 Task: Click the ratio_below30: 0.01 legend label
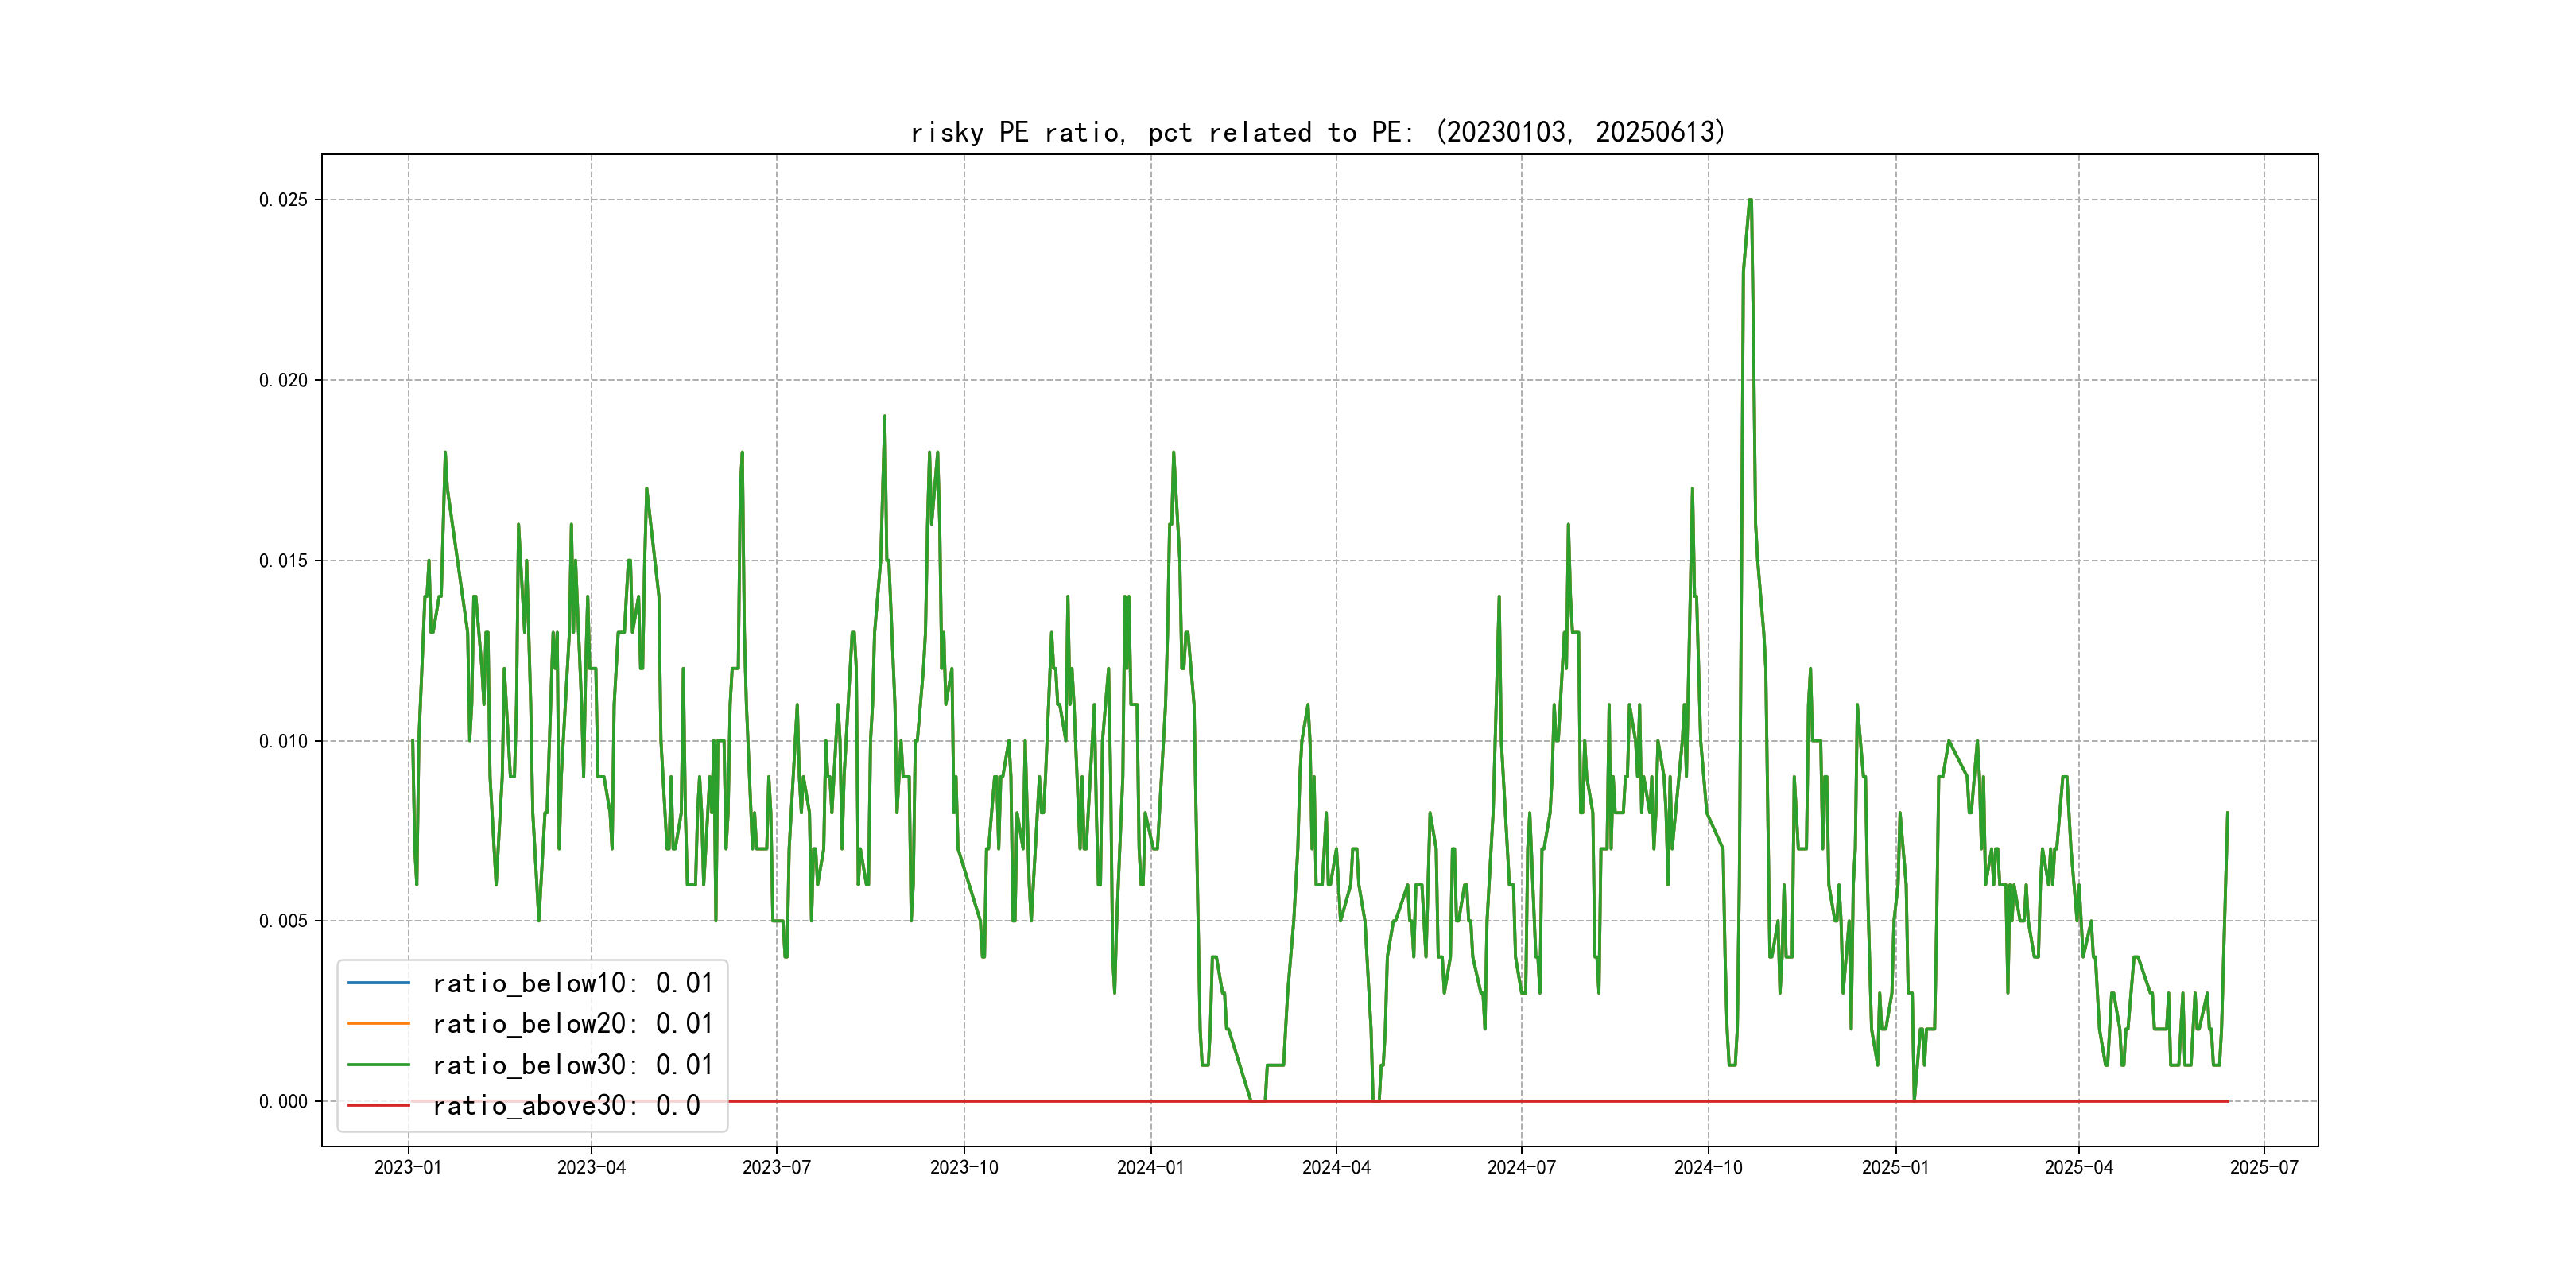point(572,1064)
